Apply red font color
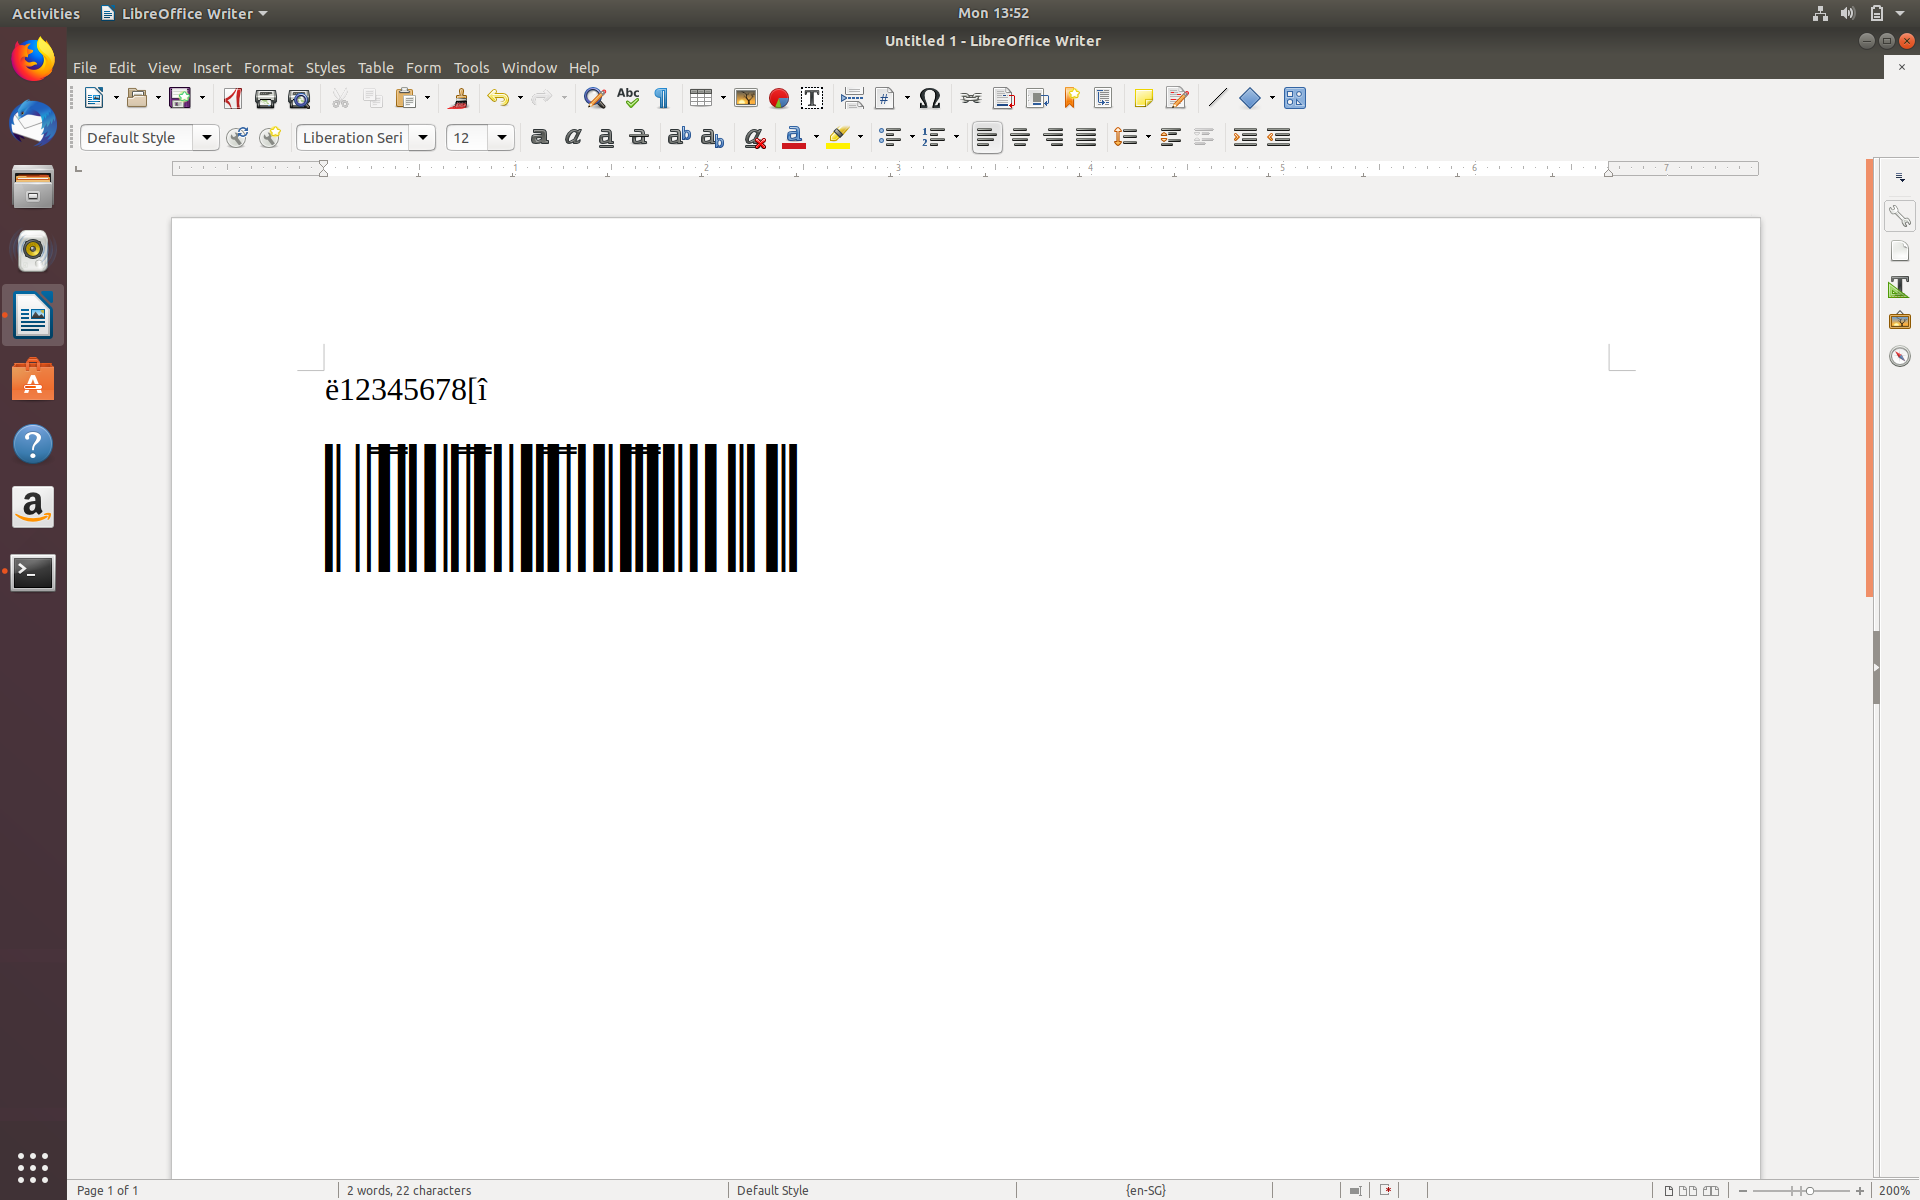 pos(794,137)
